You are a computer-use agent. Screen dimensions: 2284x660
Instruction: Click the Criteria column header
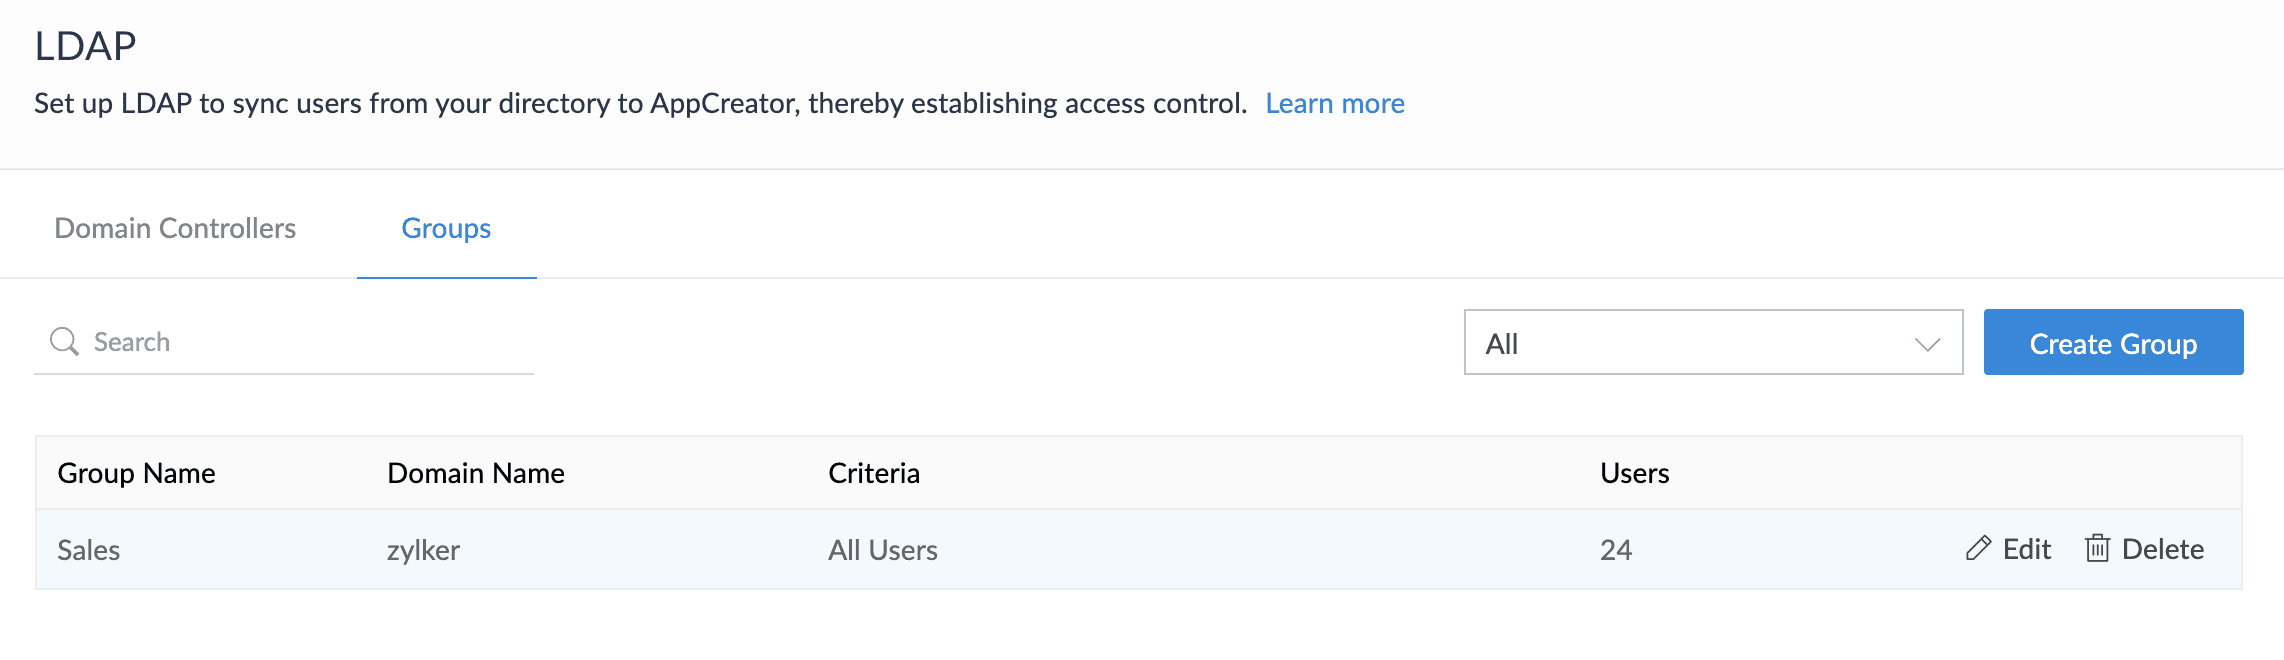(x=873, y=473)
